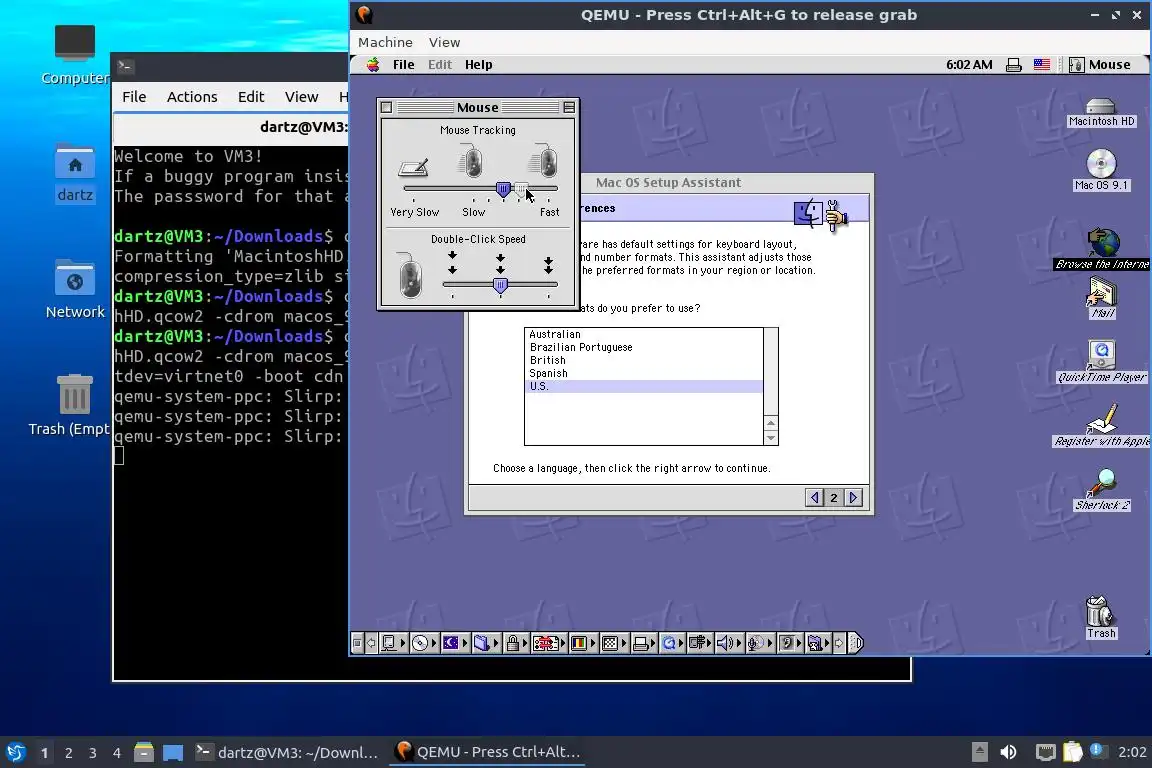
Task: Open the monitor resolution module
Action: point(613,644)
